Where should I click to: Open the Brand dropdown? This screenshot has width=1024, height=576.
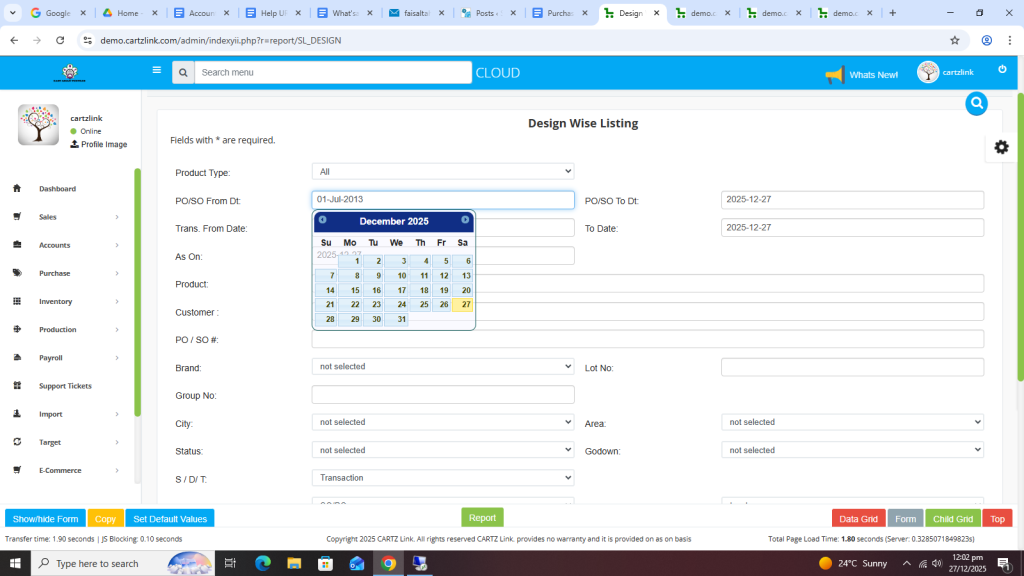[443, 367]
